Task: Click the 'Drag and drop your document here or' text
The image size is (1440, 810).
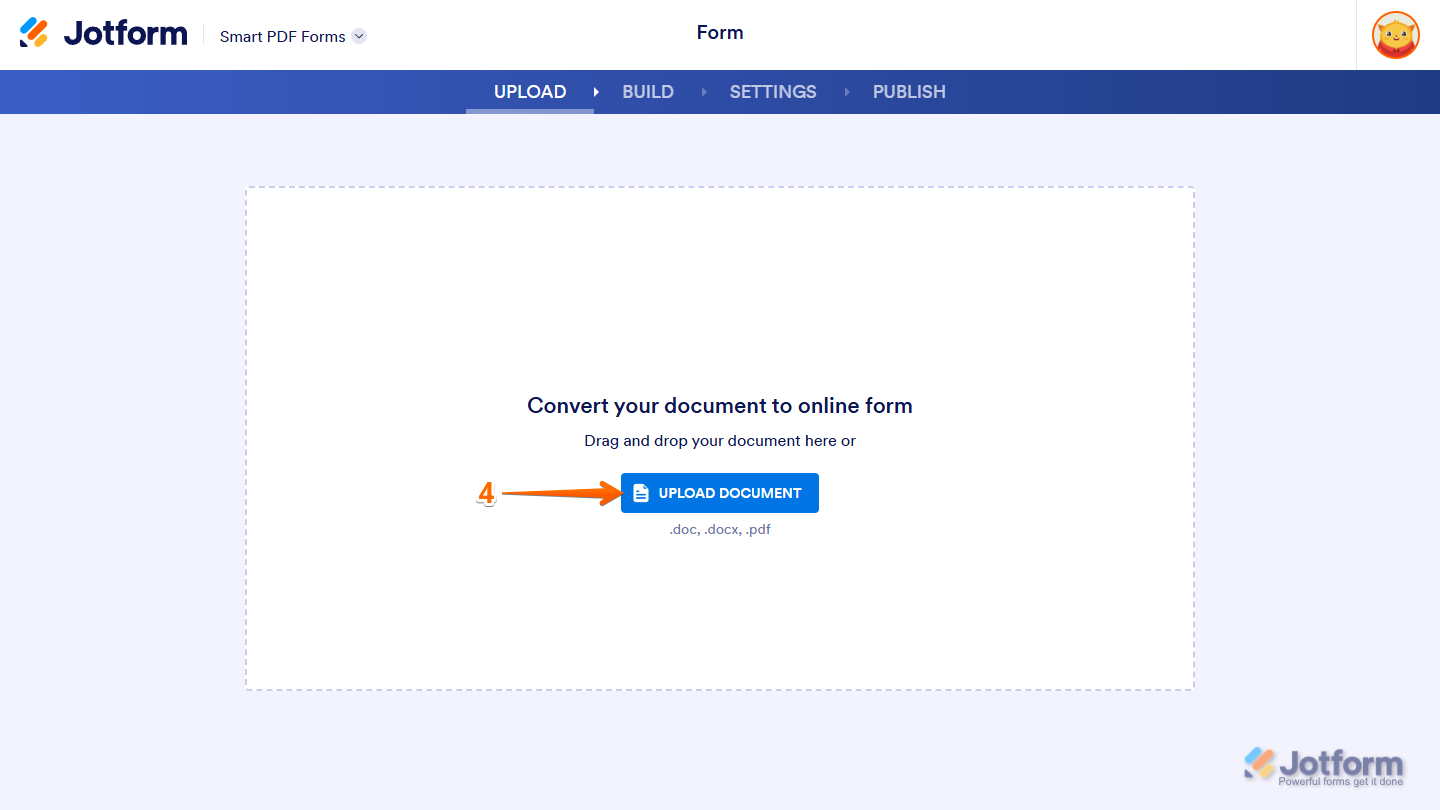Action: [x=720, y=441]
